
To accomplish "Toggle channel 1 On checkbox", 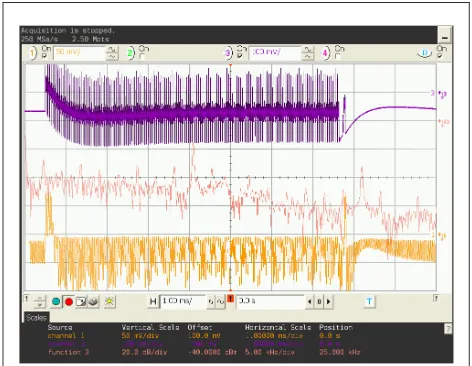I will click(44, 57).
